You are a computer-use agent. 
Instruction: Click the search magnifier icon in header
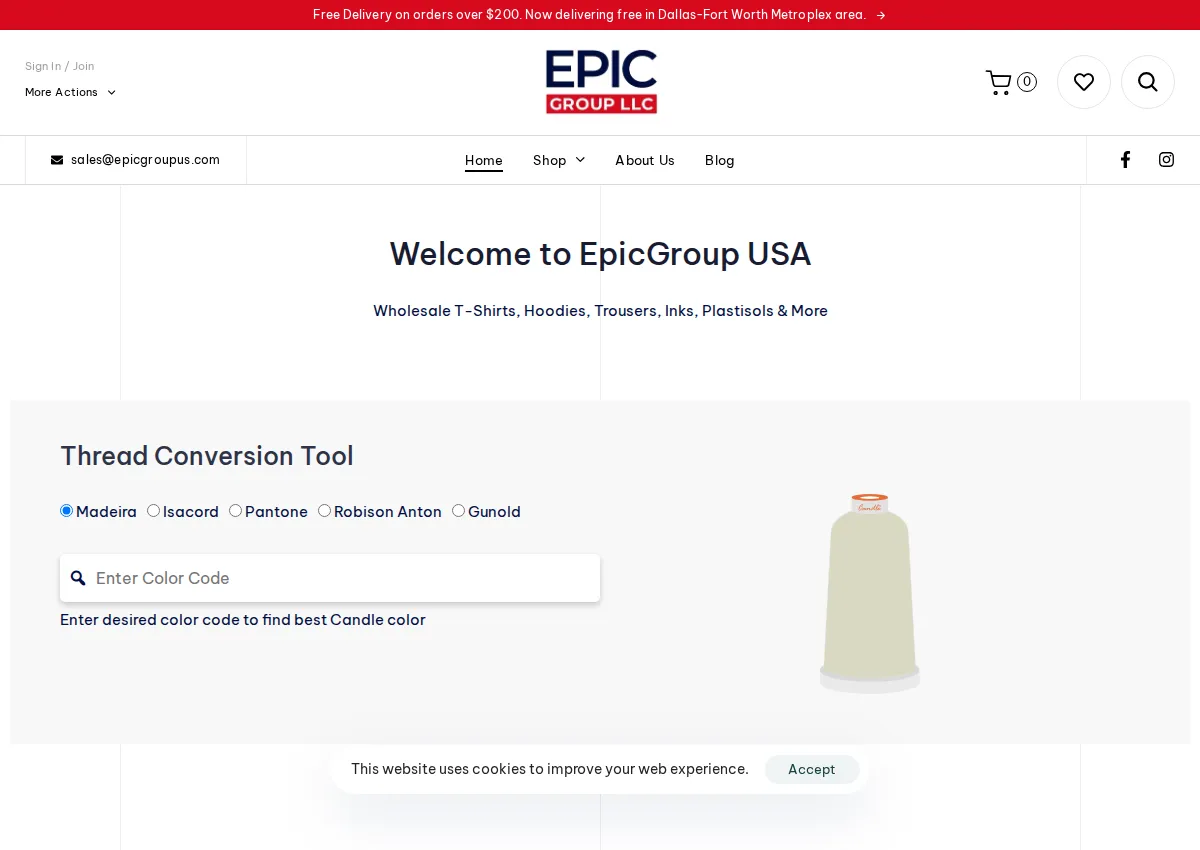[1148, 82]
